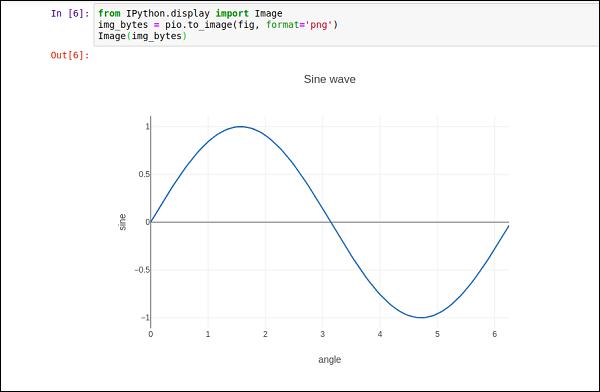
Task: Click the In [6] code cell input area
Action: (346, 24)
